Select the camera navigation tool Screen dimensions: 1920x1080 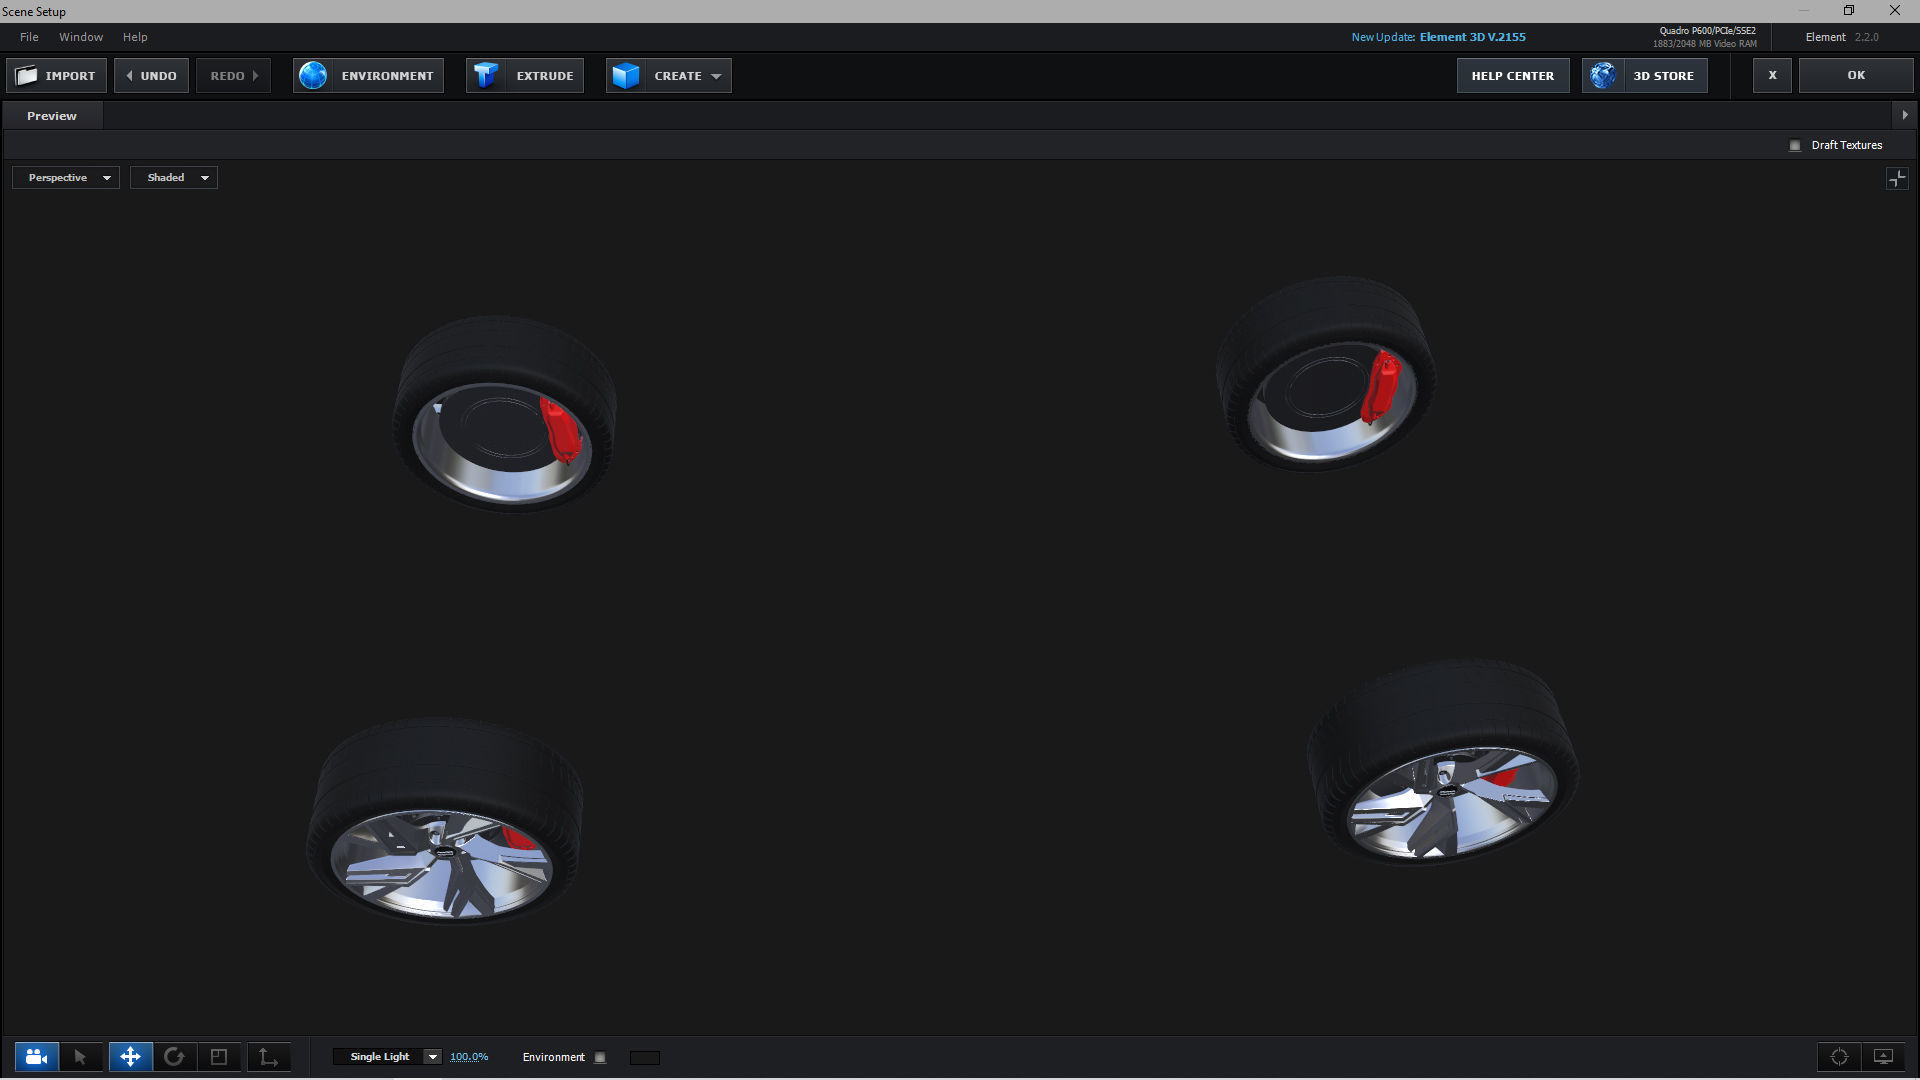[x=36, y=1057]
